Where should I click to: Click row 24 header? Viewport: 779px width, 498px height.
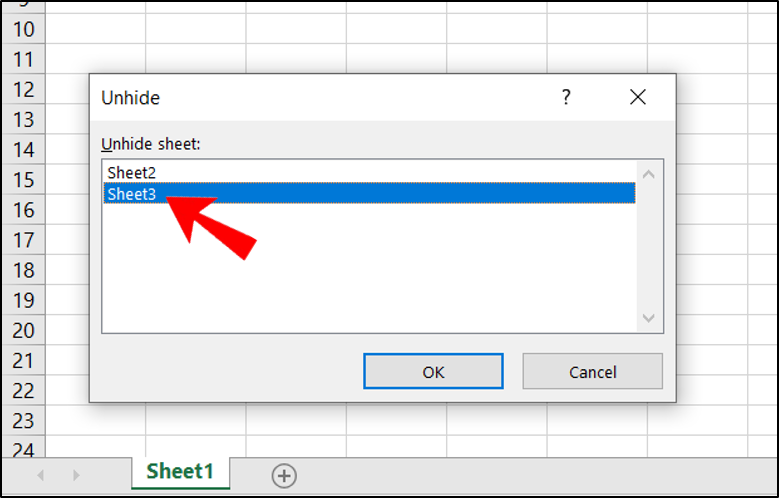tap(22, 447)
